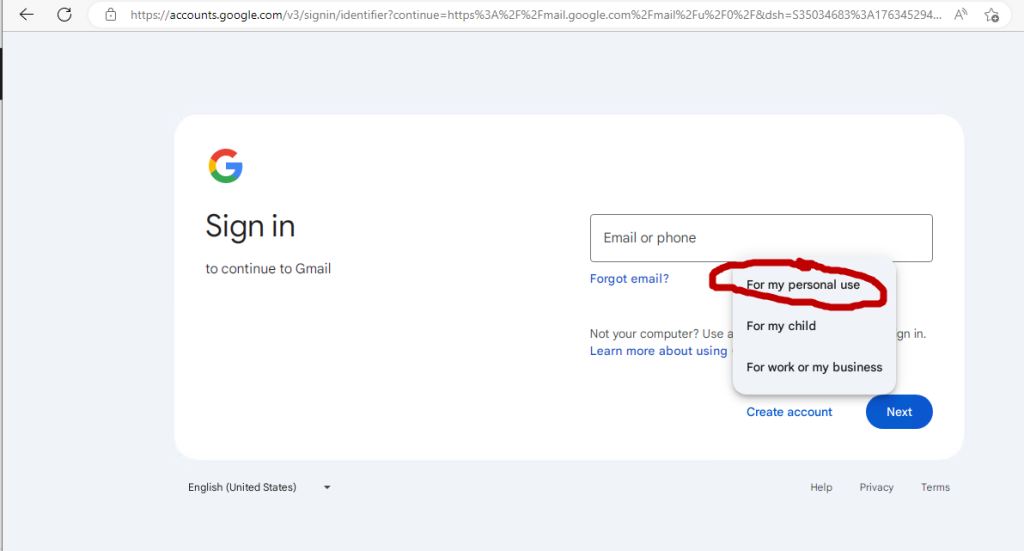View site info via lock icon
1024x551 pixels.
coord(111,15)
